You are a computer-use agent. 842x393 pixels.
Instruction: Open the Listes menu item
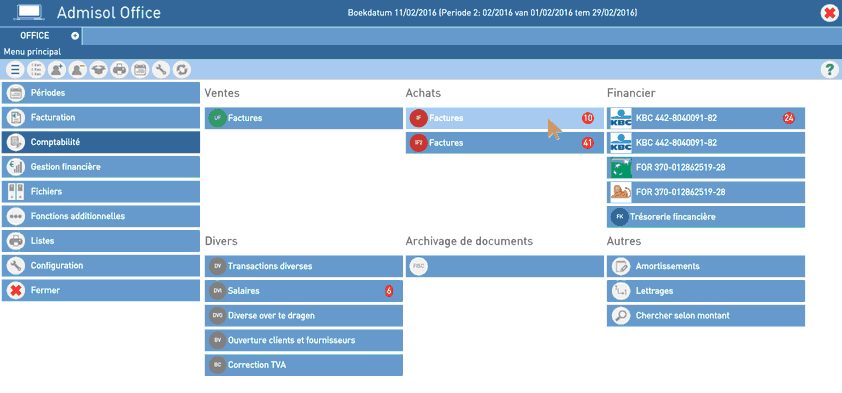pyautogui.click(x=101, y=241)
